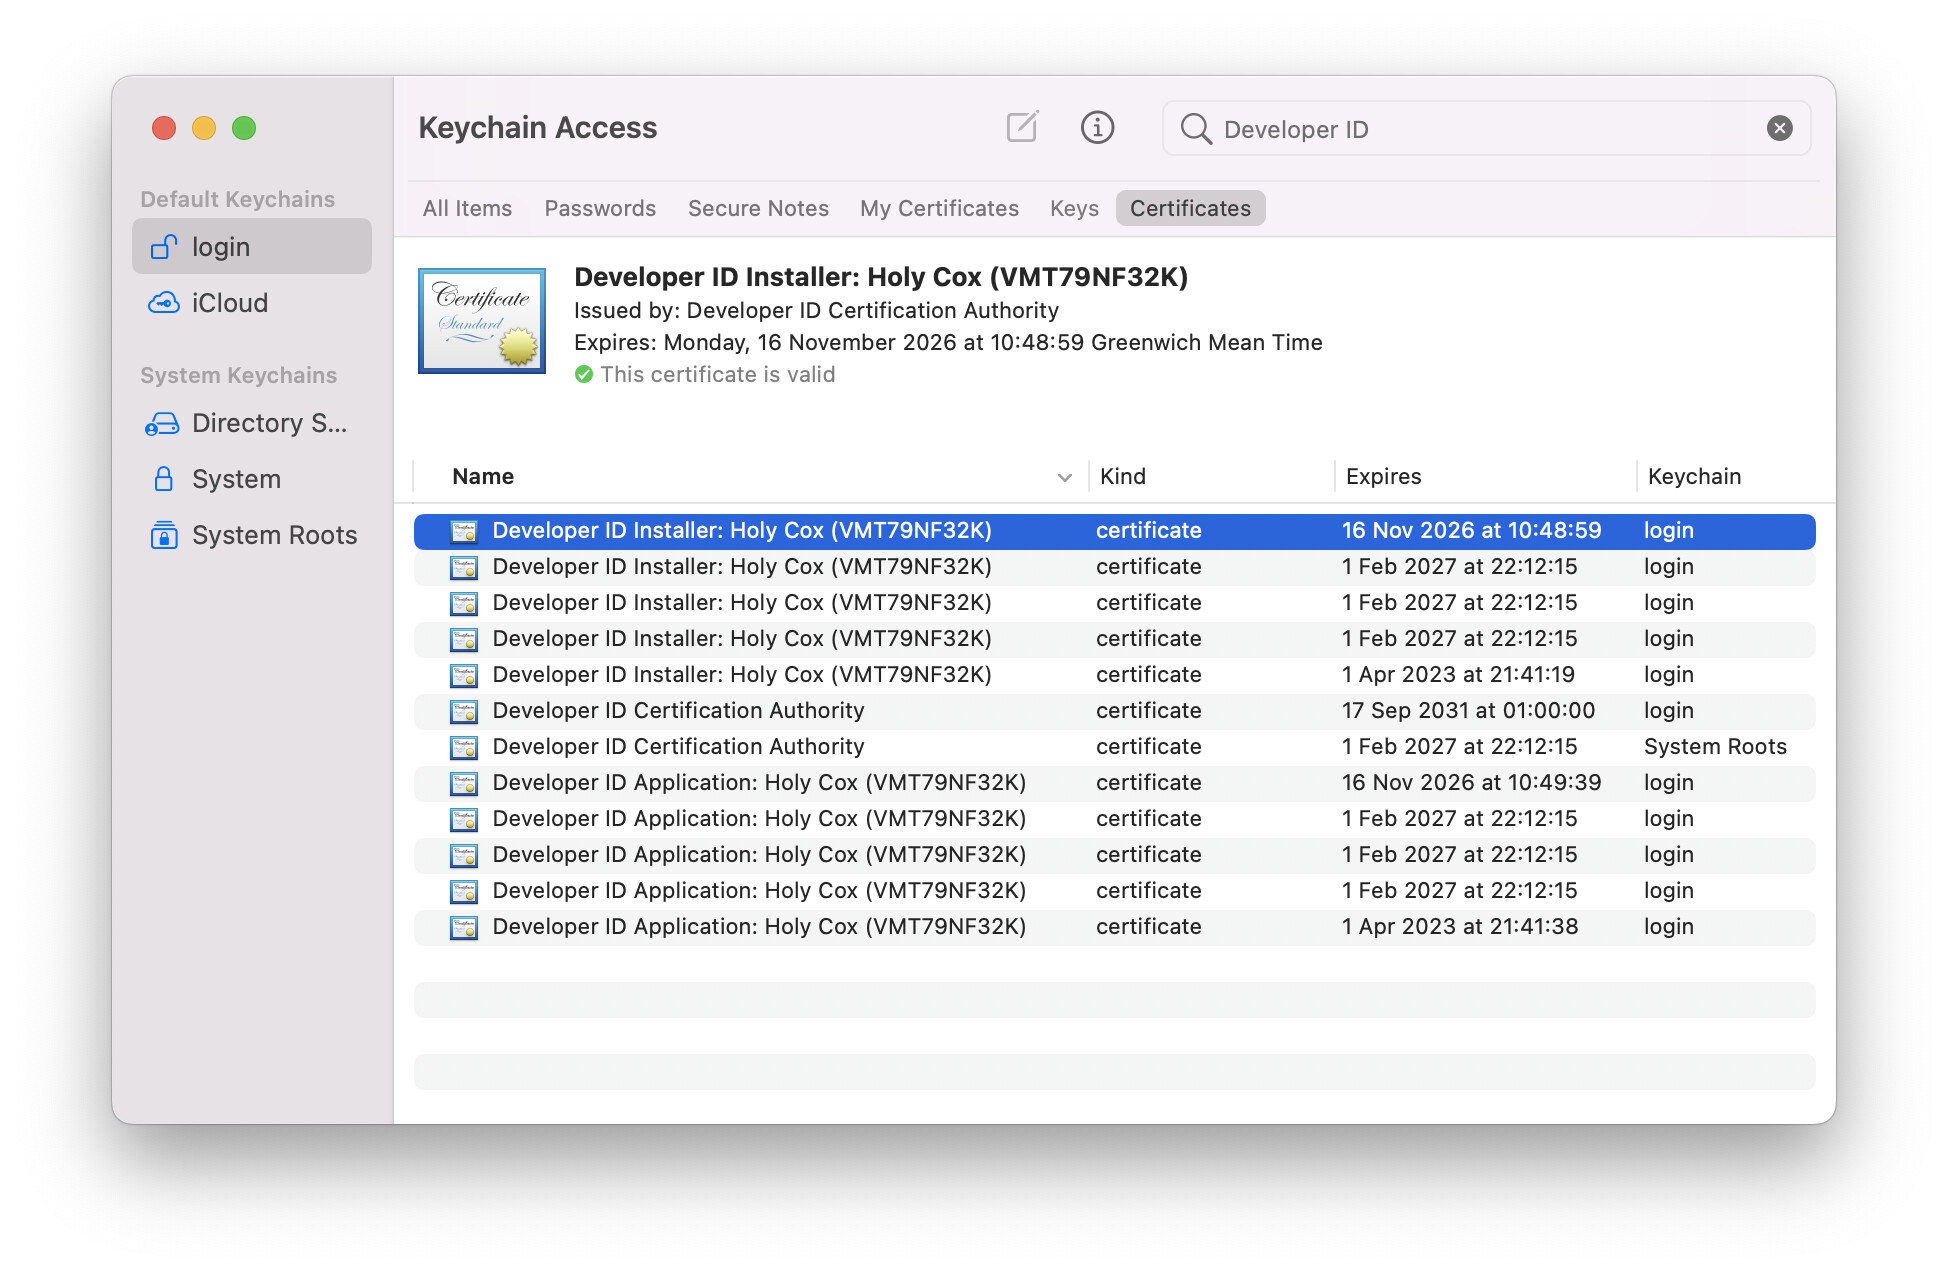Select the iCloud keychain cloud icon
1948x1272 pixels.
click(164, 302)
